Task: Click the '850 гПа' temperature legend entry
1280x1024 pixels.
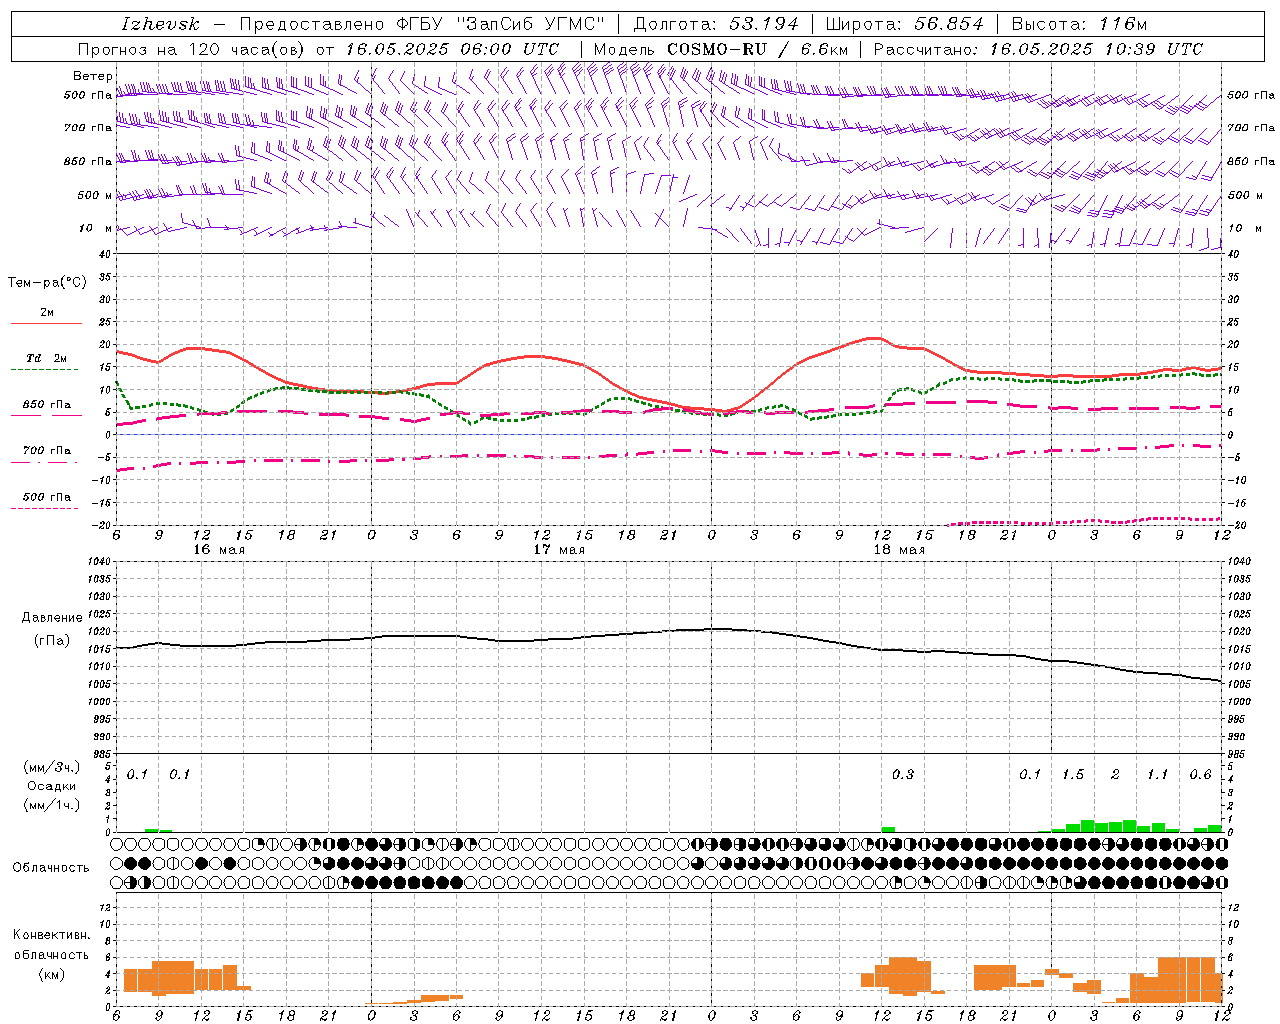Action: click(47, 405)
